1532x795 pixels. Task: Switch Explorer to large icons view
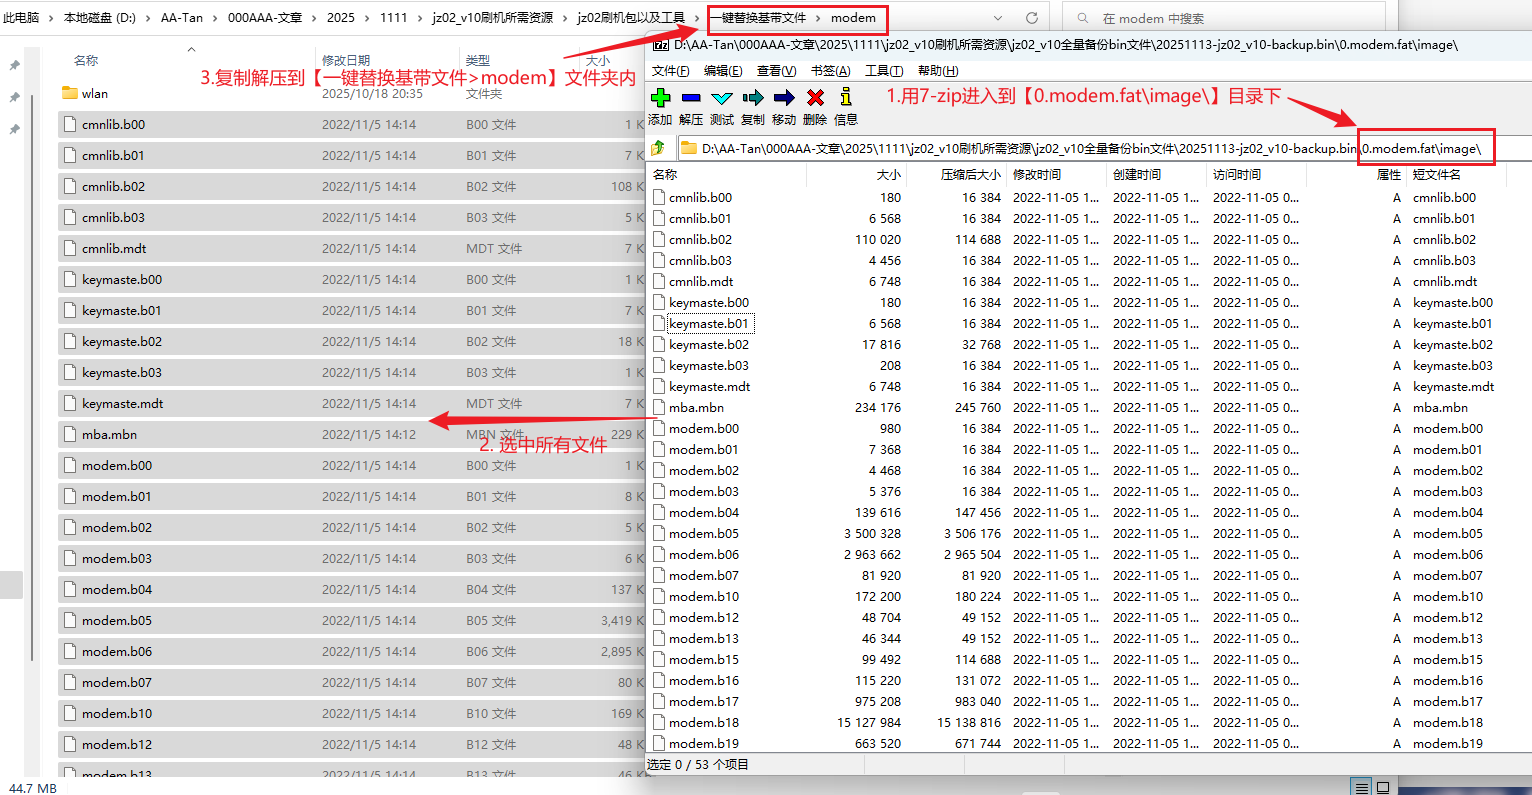(1383, 787)
